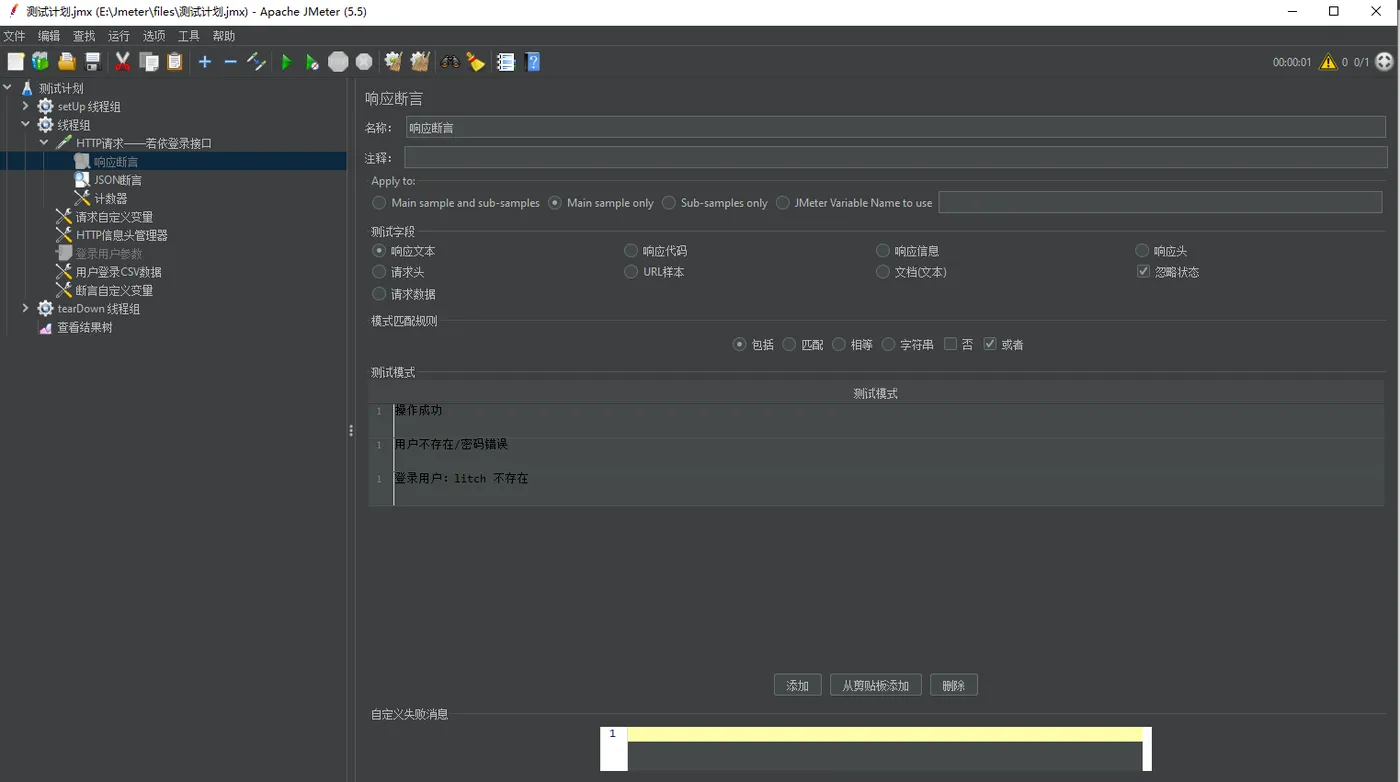This screenshot has height=782, width=1400.
Task: Select the 用户不存在/密码错误 pattern row
Action: [876, 454]
